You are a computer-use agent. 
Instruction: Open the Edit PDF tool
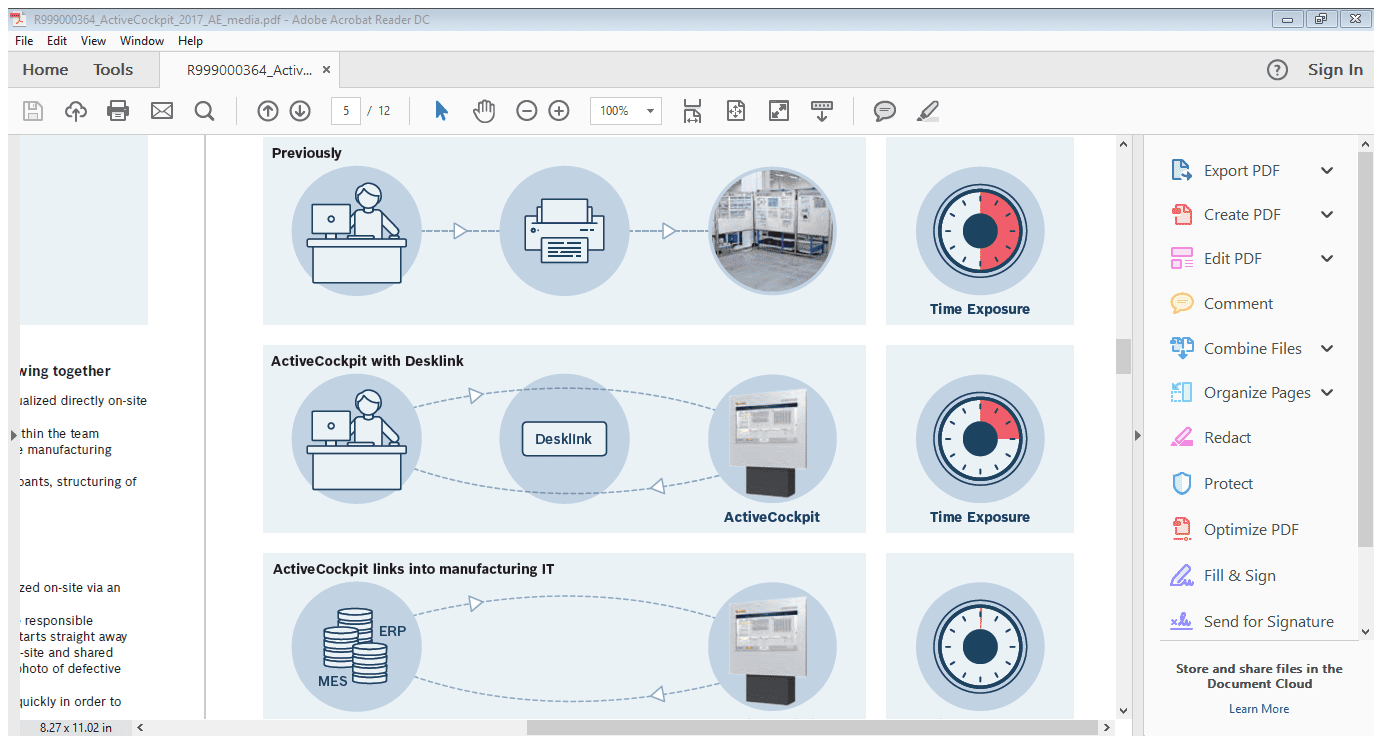tap(1232, 258)
